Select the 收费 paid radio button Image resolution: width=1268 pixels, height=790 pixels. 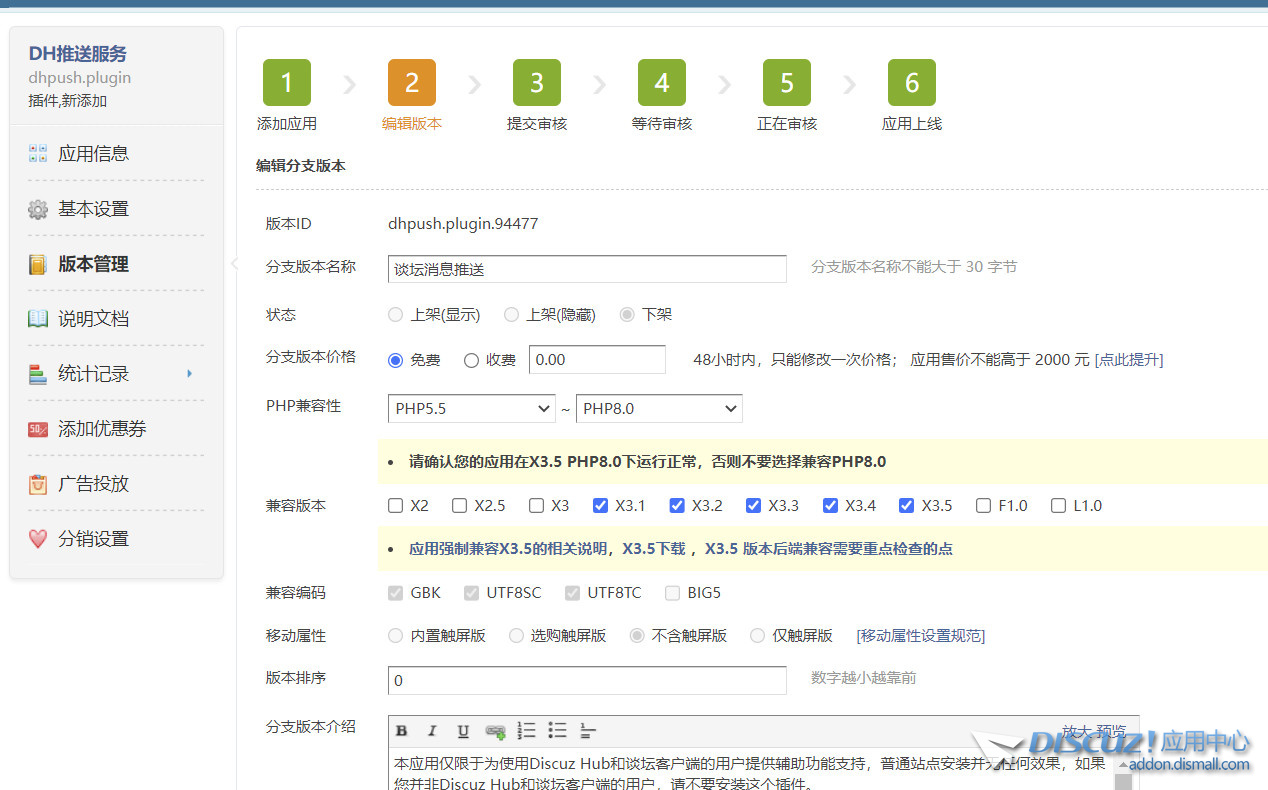point(472,360)
